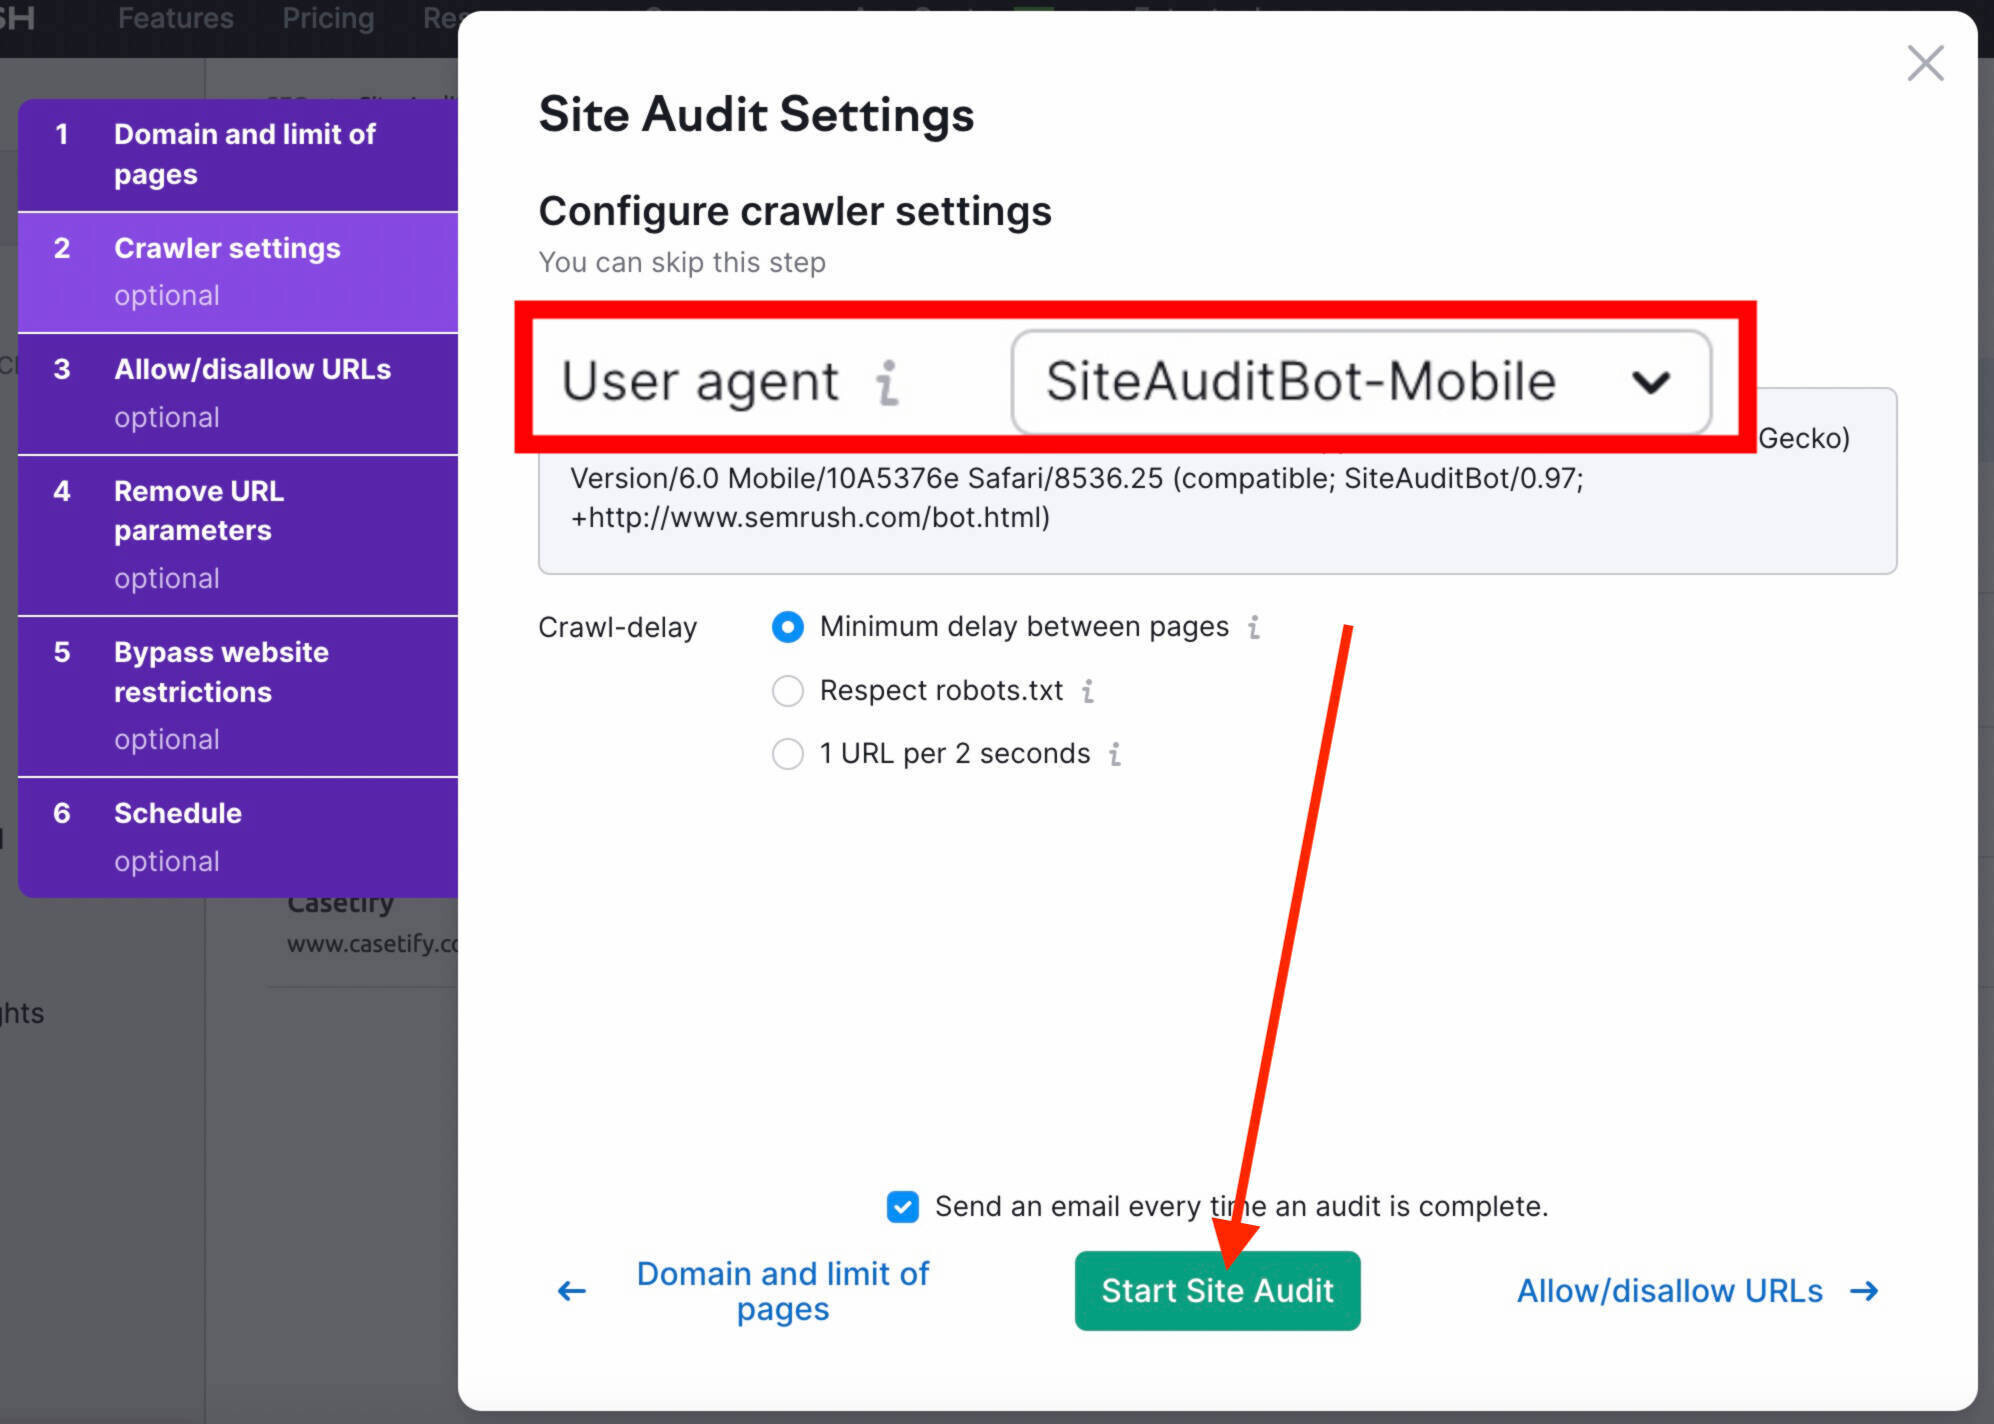Open step 3 Allow/disallow URLs in sidebar
This screenshot has height=1424, width=1994.
(238, 394)
